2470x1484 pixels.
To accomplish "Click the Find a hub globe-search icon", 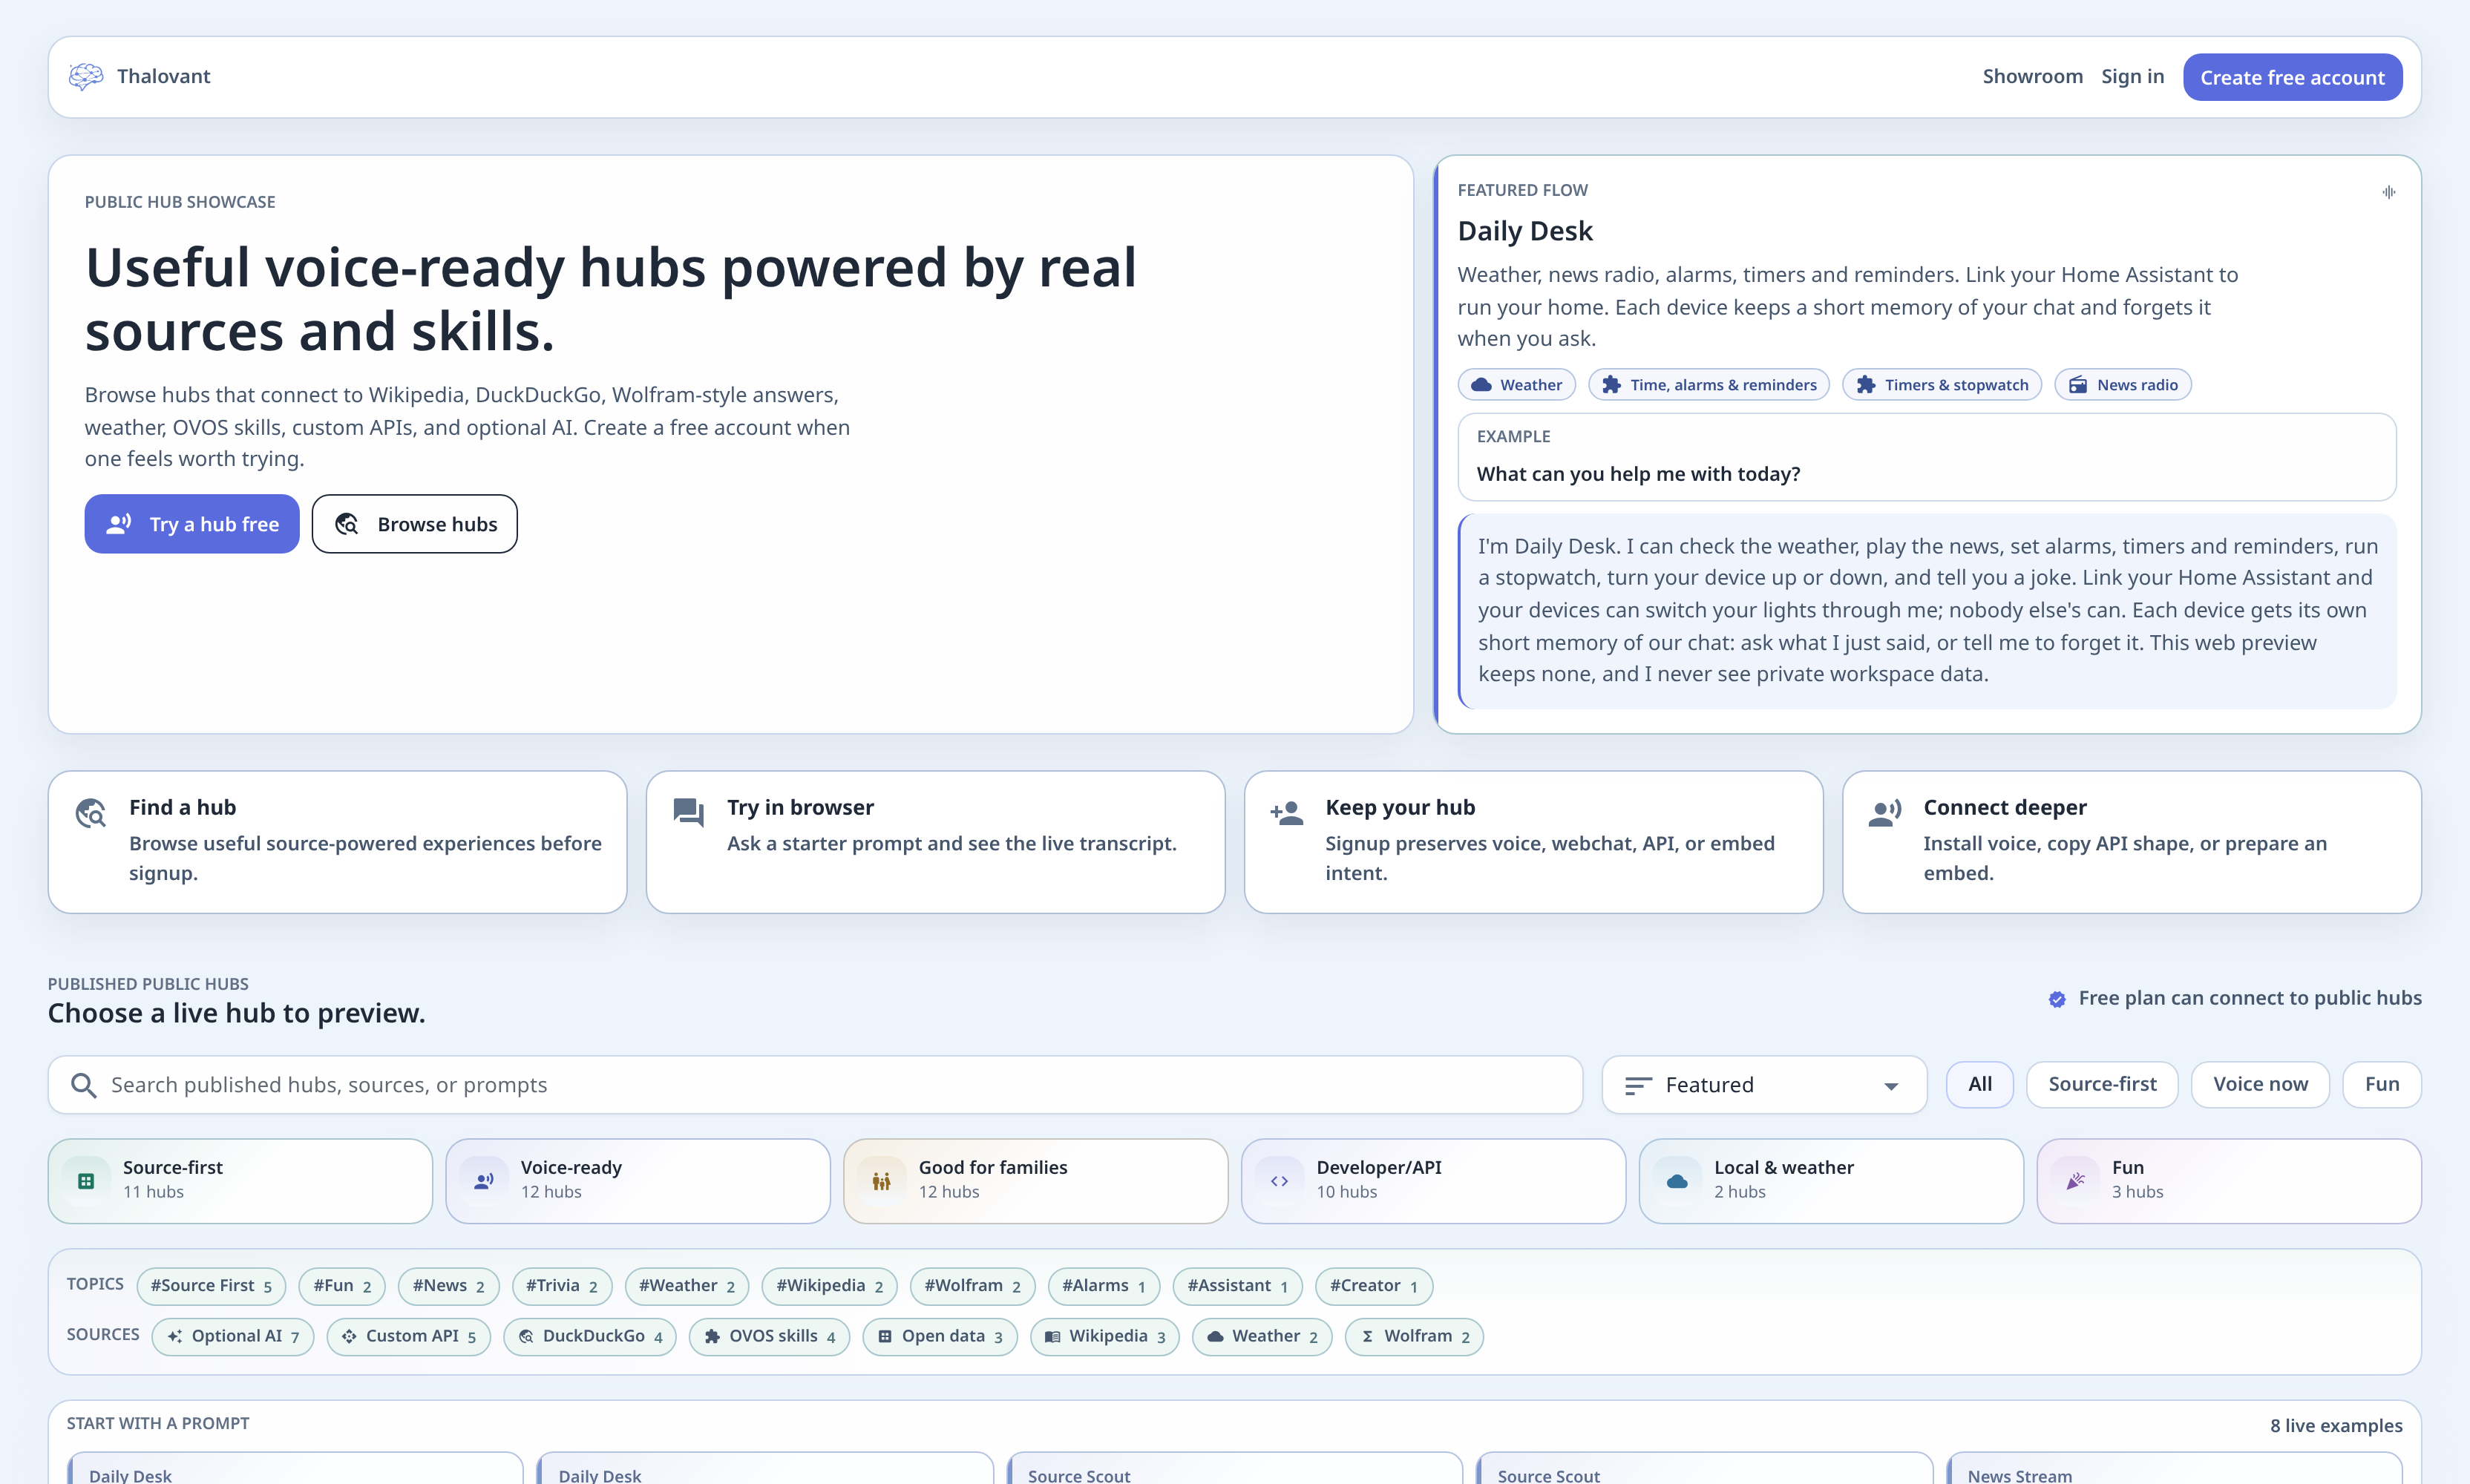I will [91, 813].
